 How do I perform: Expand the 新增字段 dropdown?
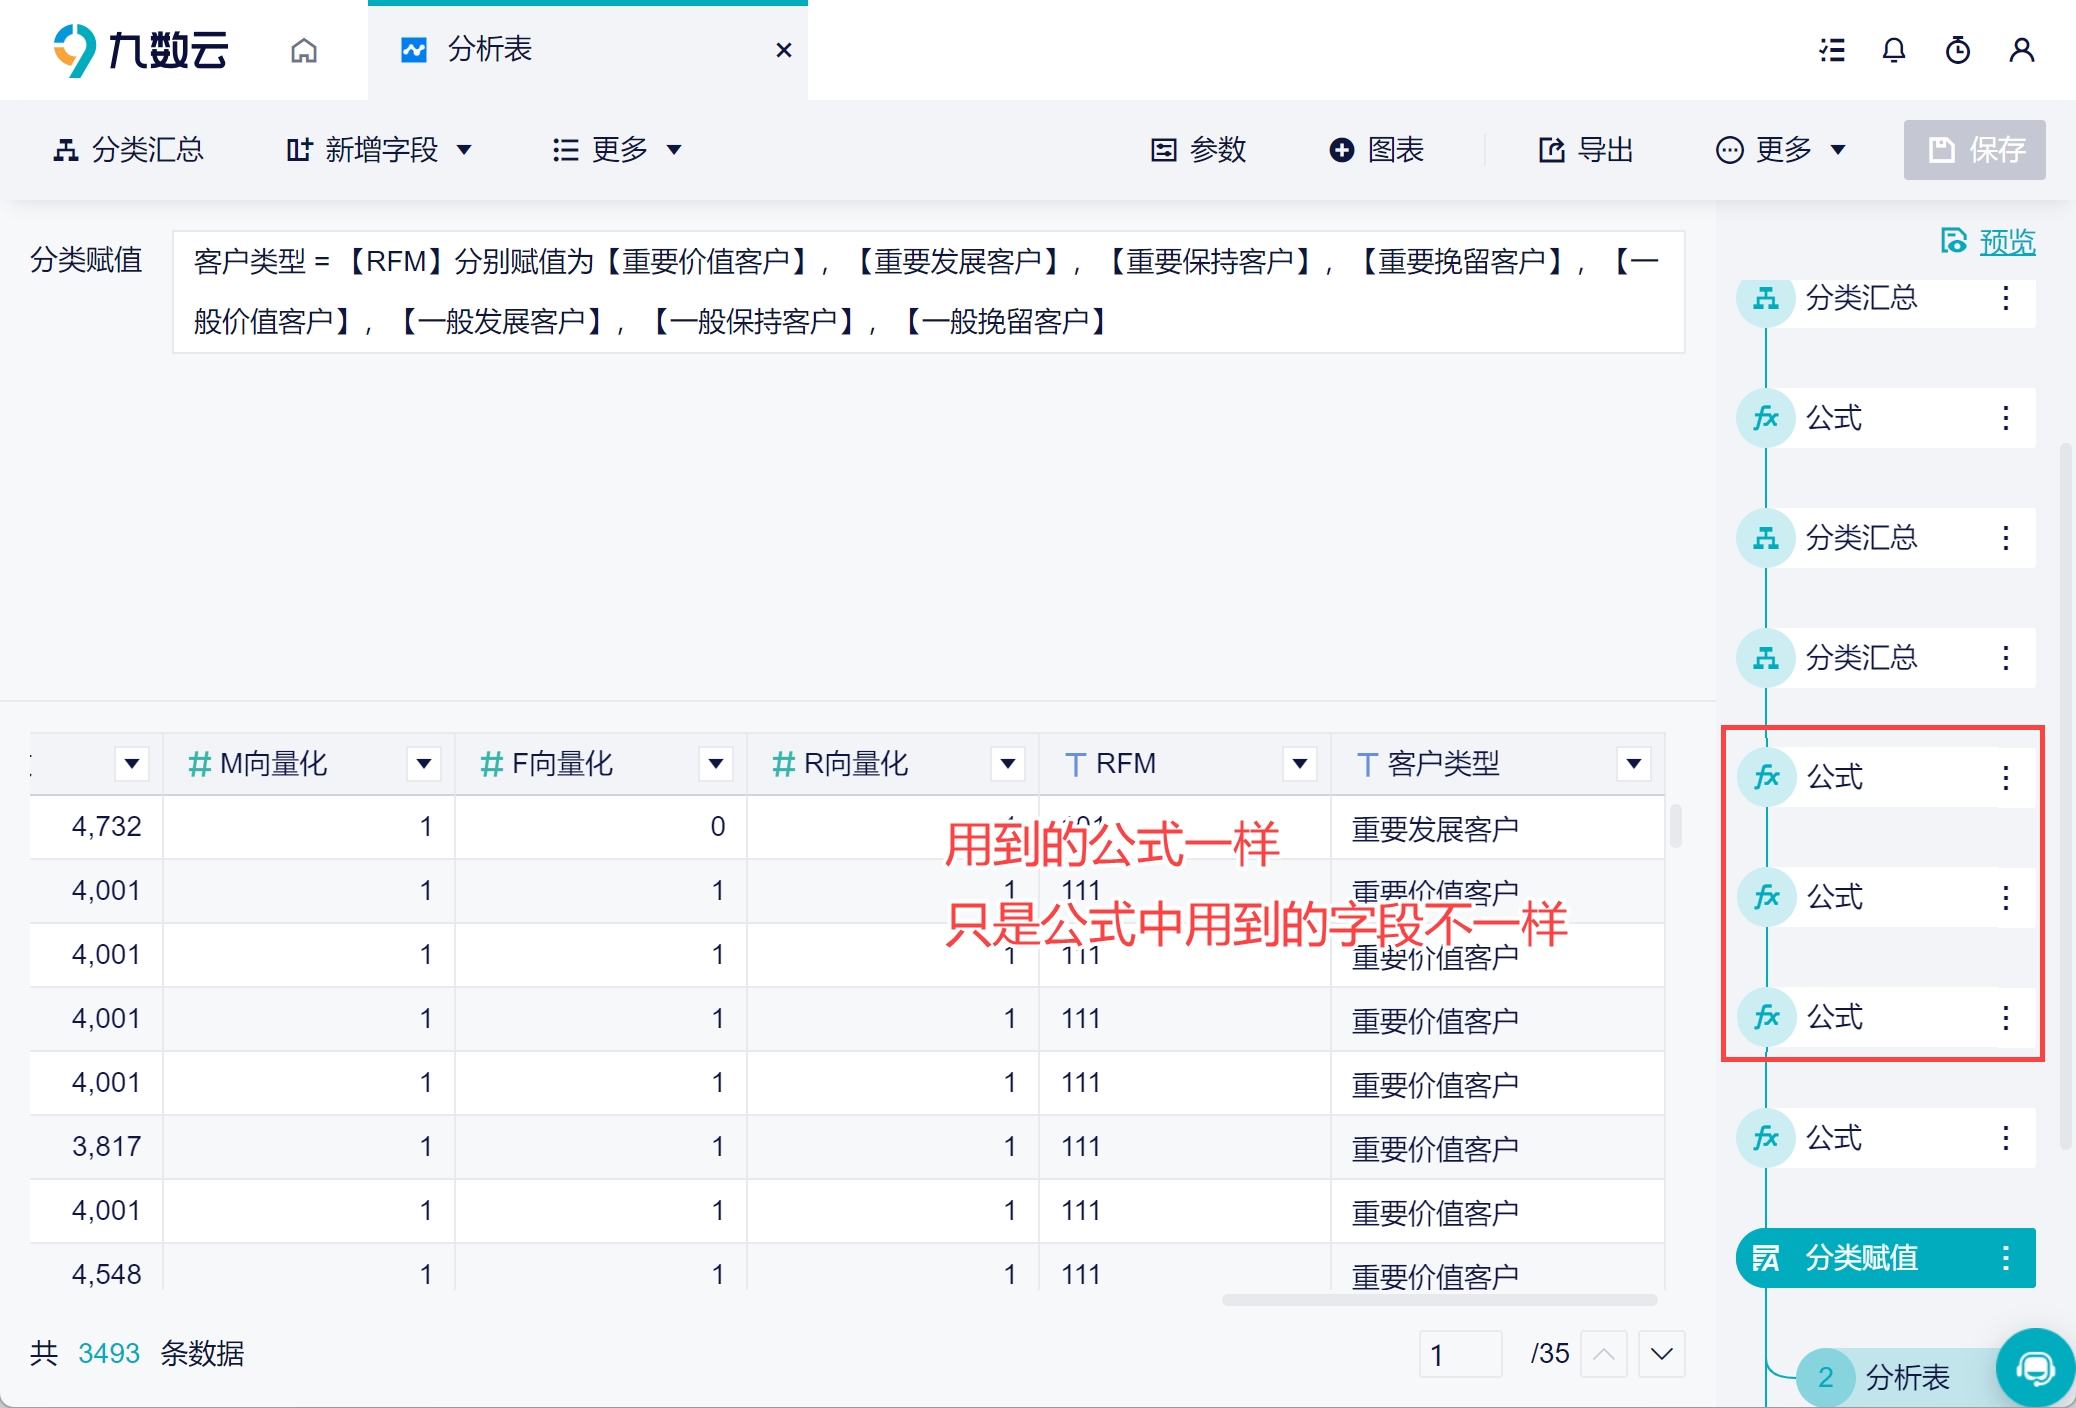click(x=379, y=150)
